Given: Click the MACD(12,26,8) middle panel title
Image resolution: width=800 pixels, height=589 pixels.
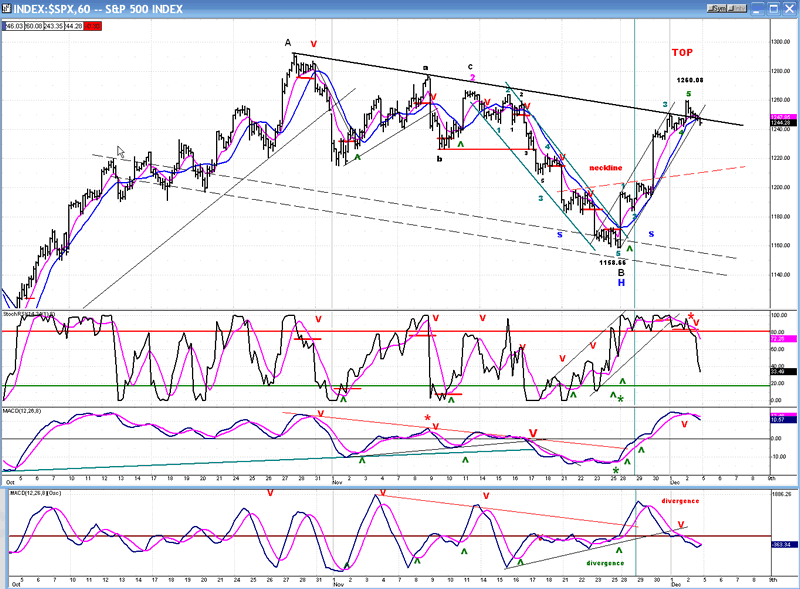Looking at the screenshot, I should [x=24, y=410].
